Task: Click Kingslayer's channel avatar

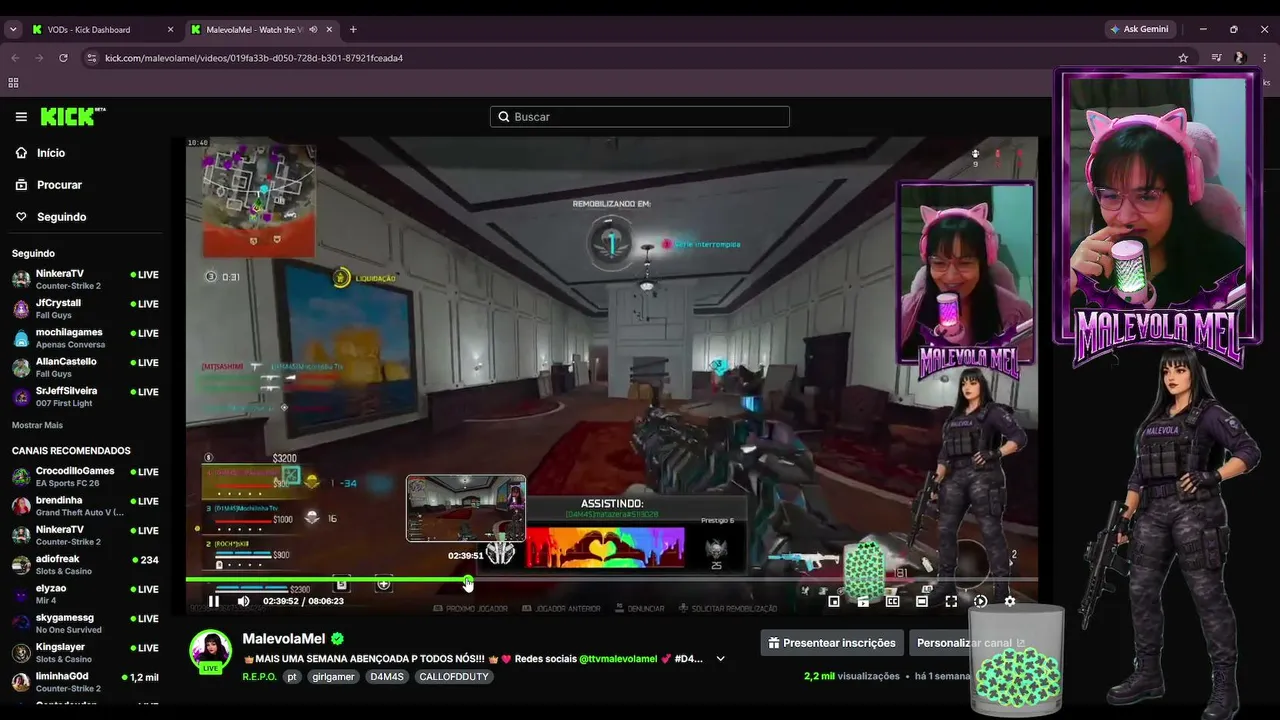Action: (21, 653)
